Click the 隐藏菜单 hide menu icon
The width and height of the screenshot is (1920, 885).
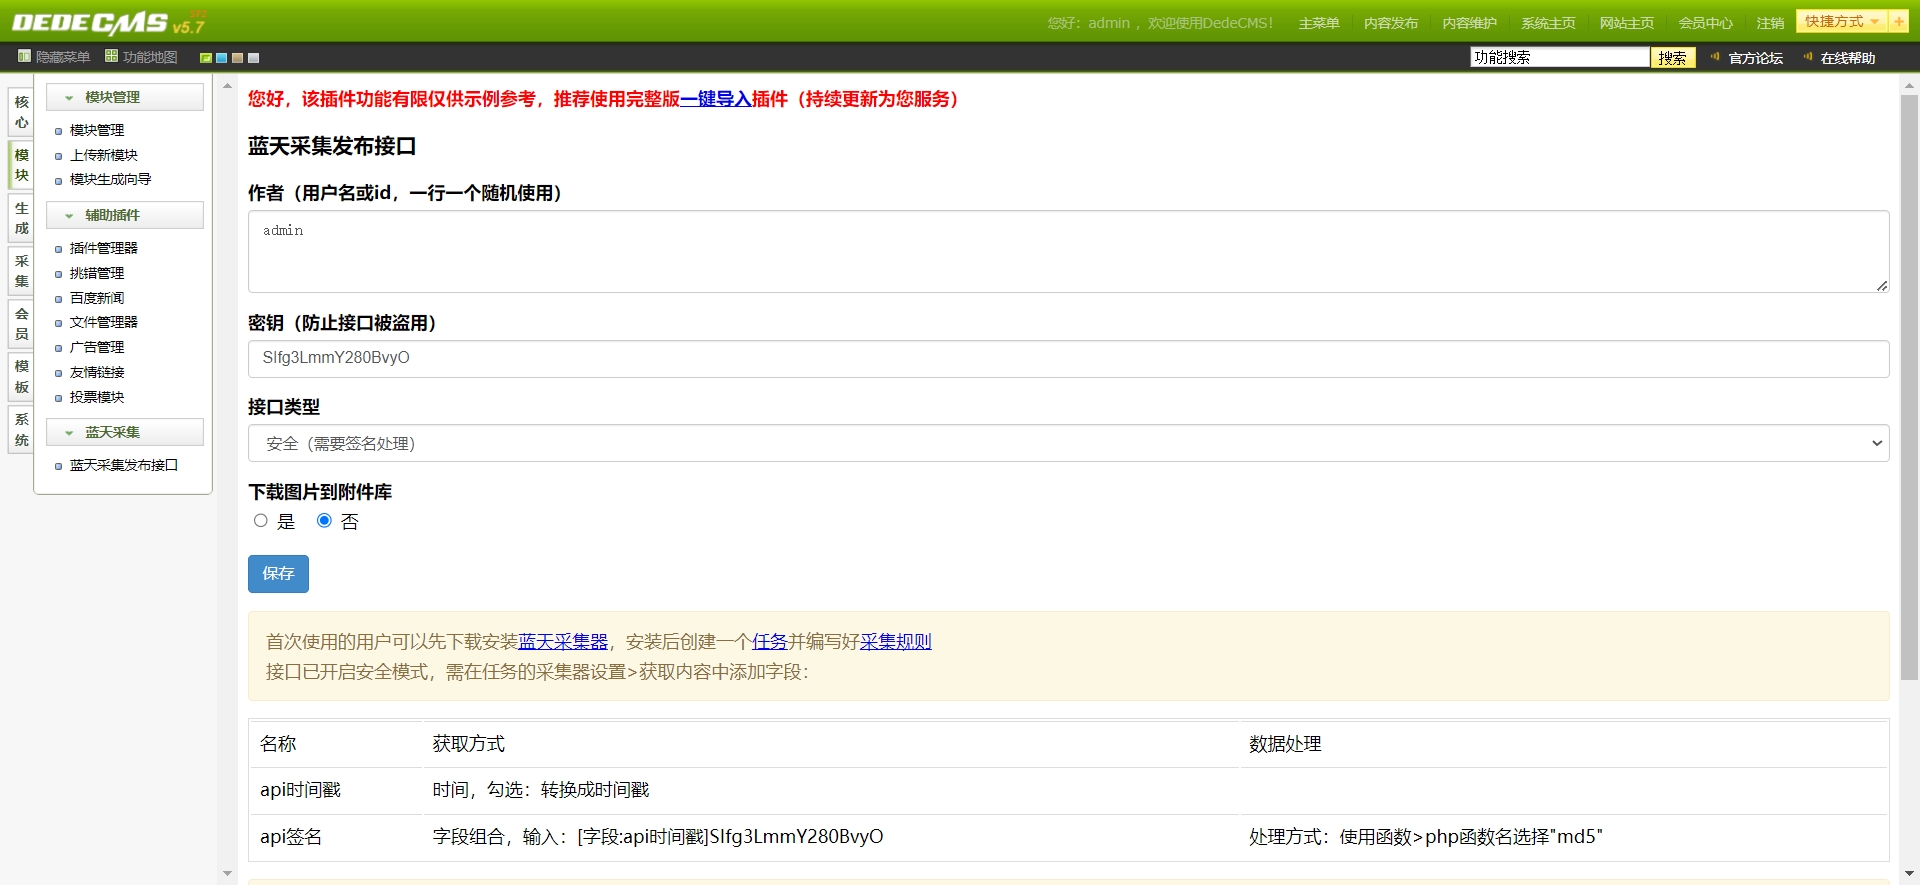(x=24, y=57)
